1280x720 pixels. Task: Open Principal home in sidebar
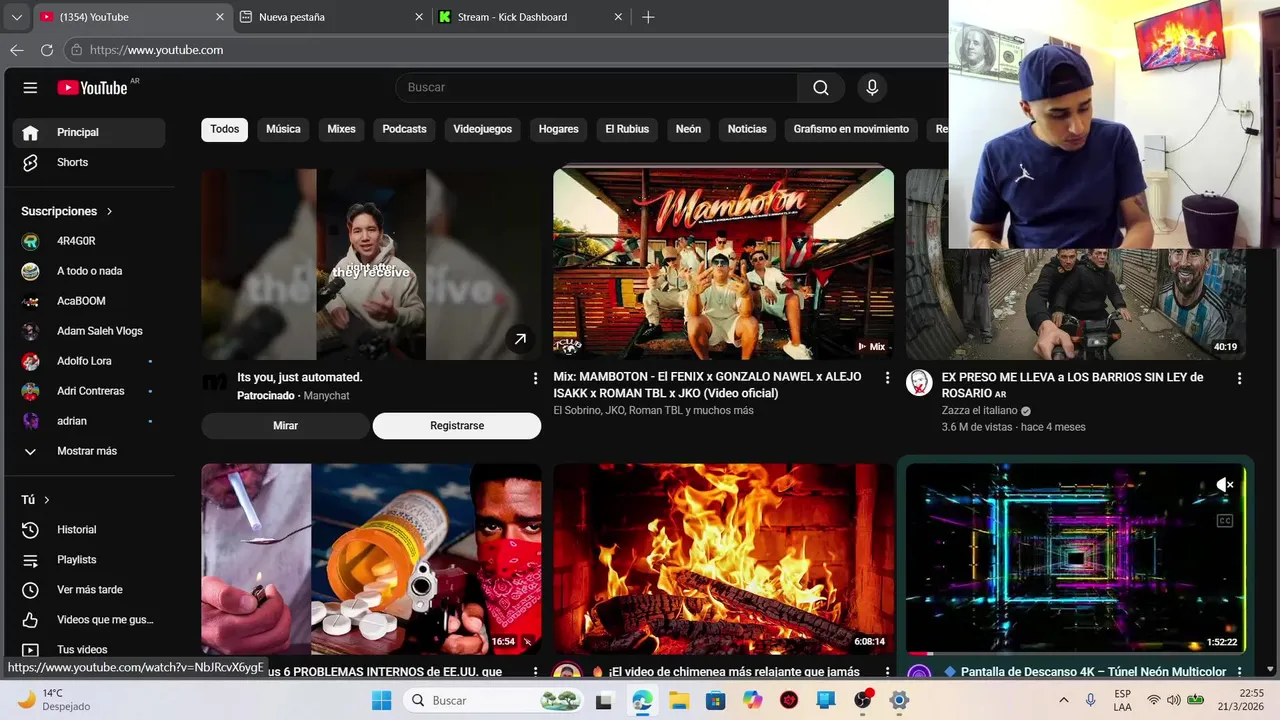pos(89,133)
